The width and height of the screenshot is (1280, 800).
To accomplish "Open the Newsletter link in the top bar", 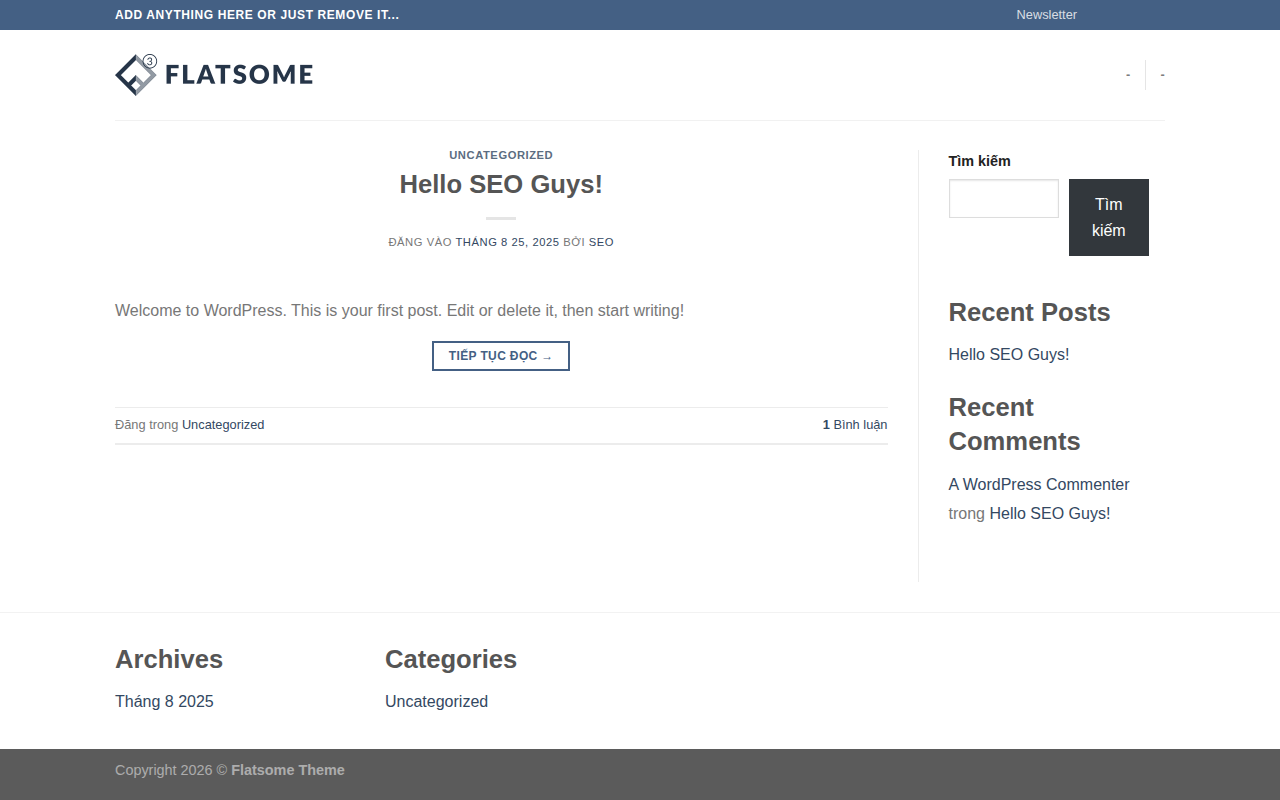I will coord(1046,15).
